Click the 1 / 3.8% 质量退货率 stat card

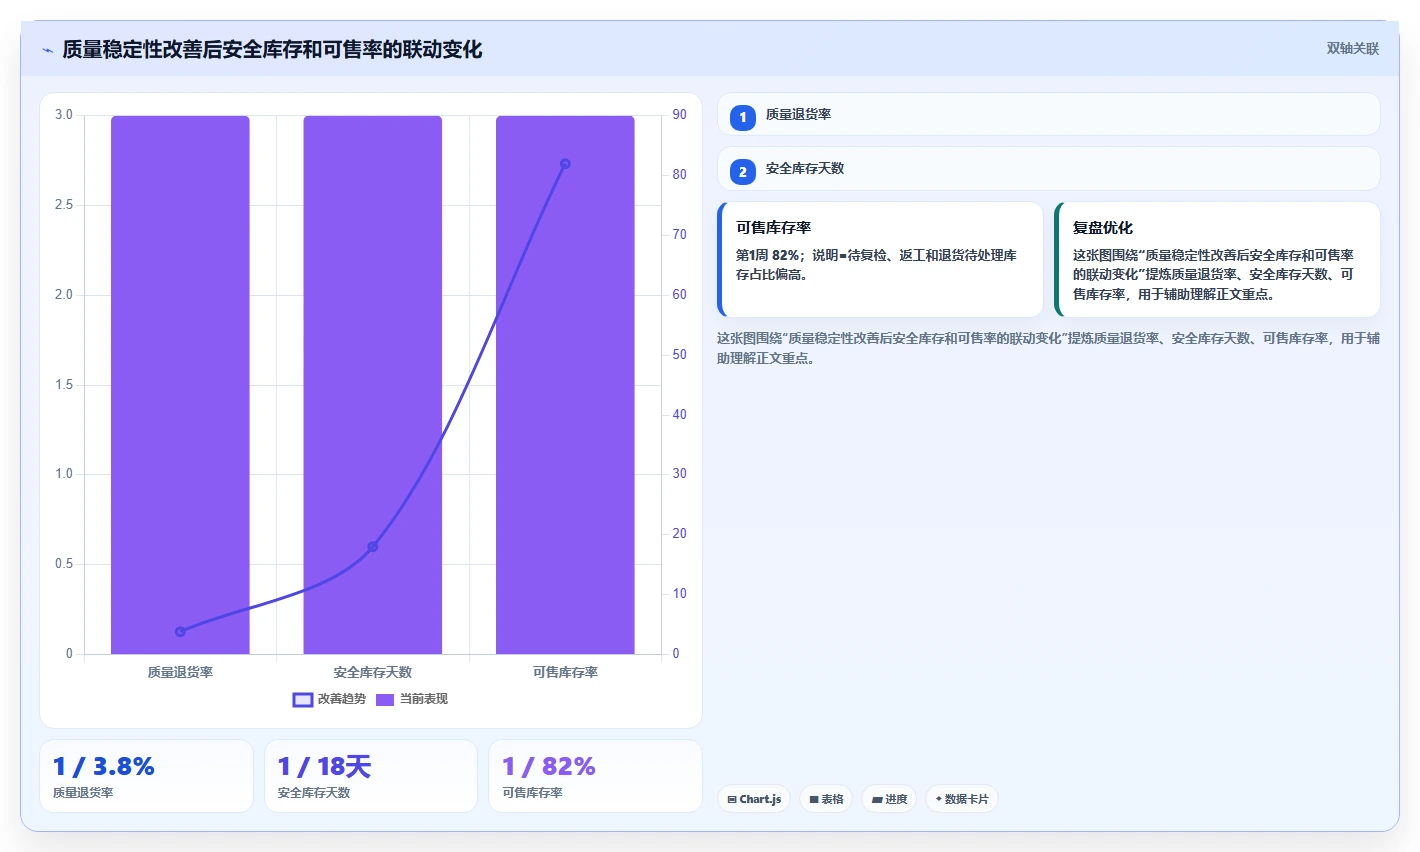pos(146,776)
